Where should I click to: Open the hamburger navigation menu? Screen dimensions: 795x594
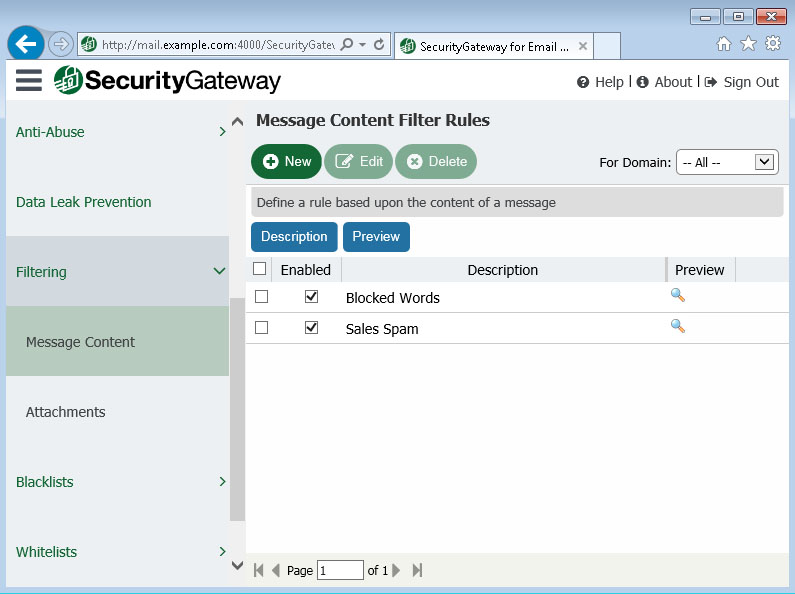click(x=28, y=81)
